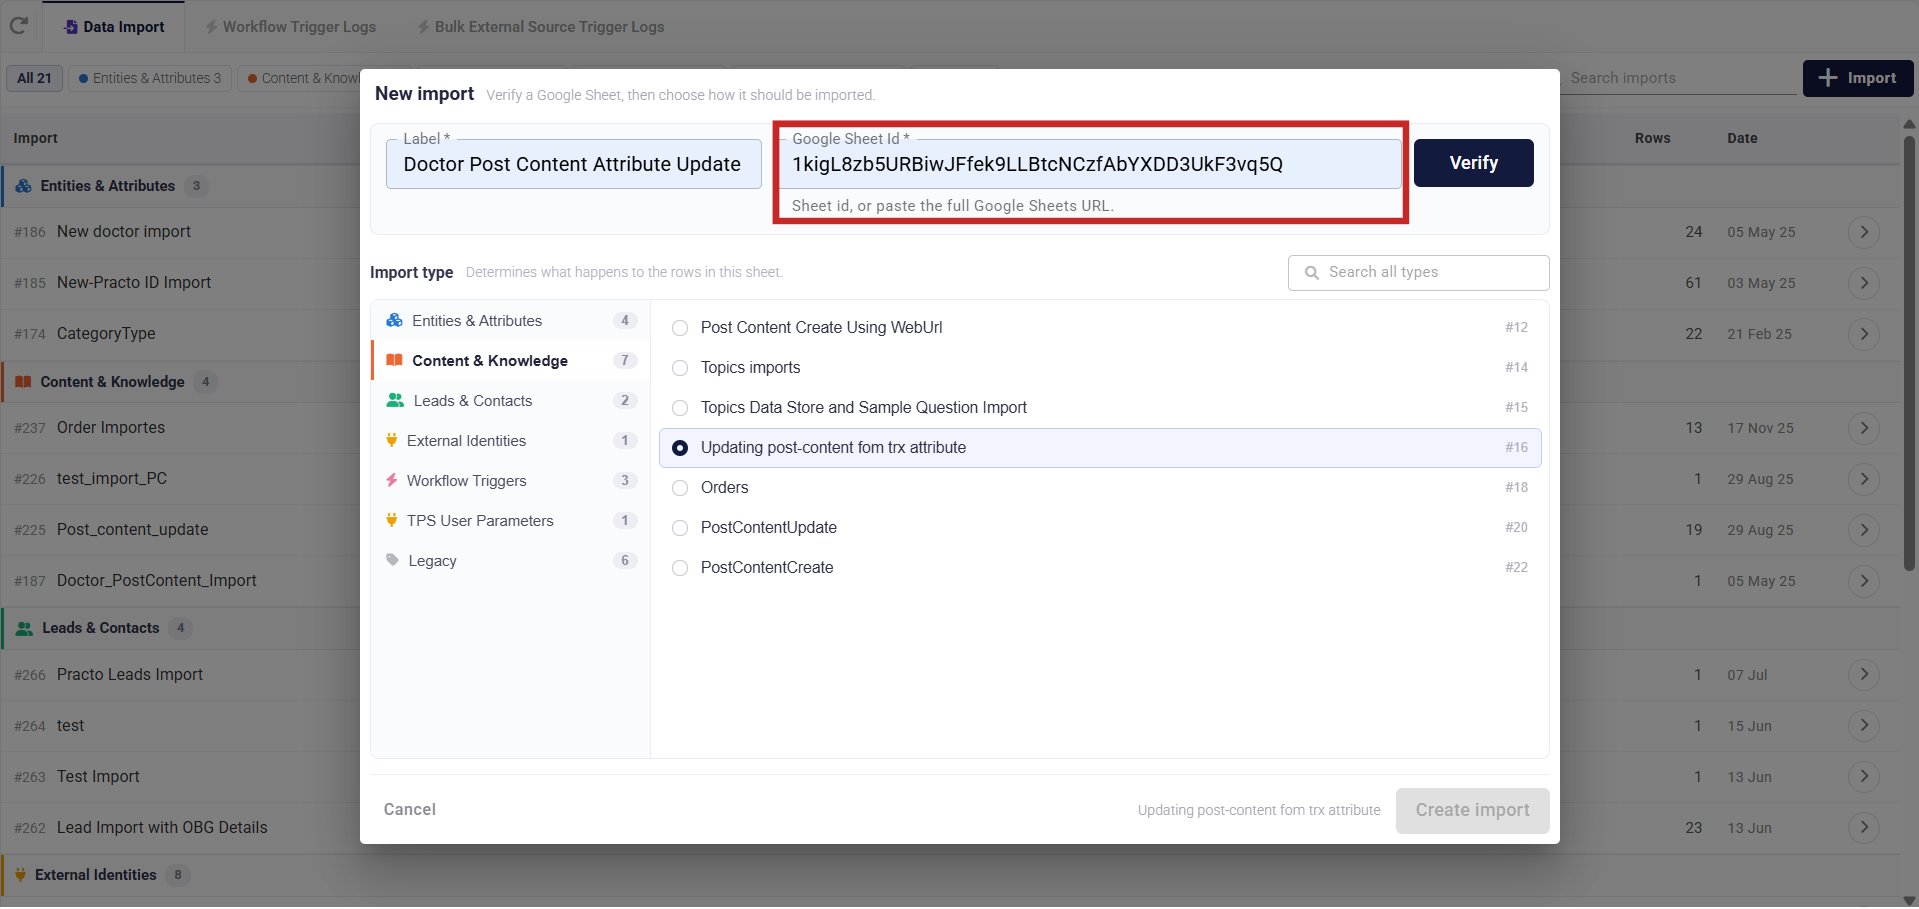Click the Verify button

[x=1473, y=163]
